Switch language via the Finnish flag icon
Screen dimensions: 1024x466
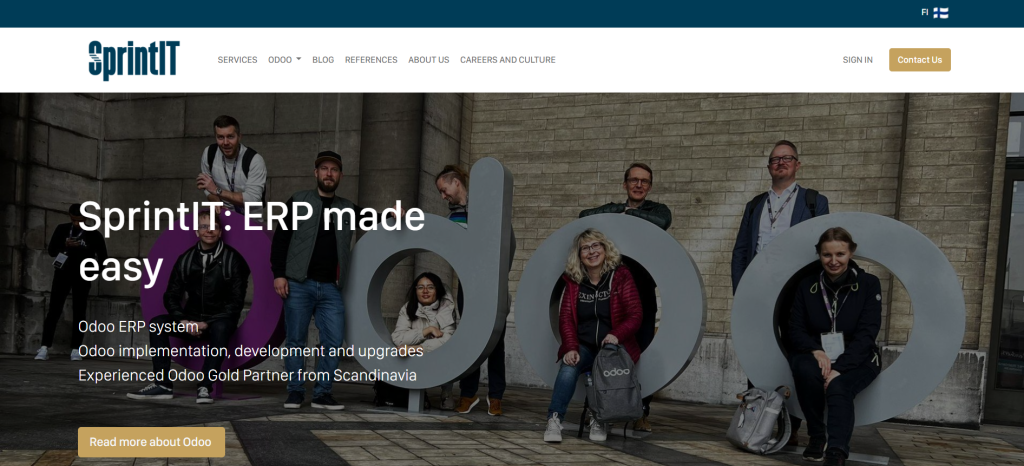coord(940,12)
